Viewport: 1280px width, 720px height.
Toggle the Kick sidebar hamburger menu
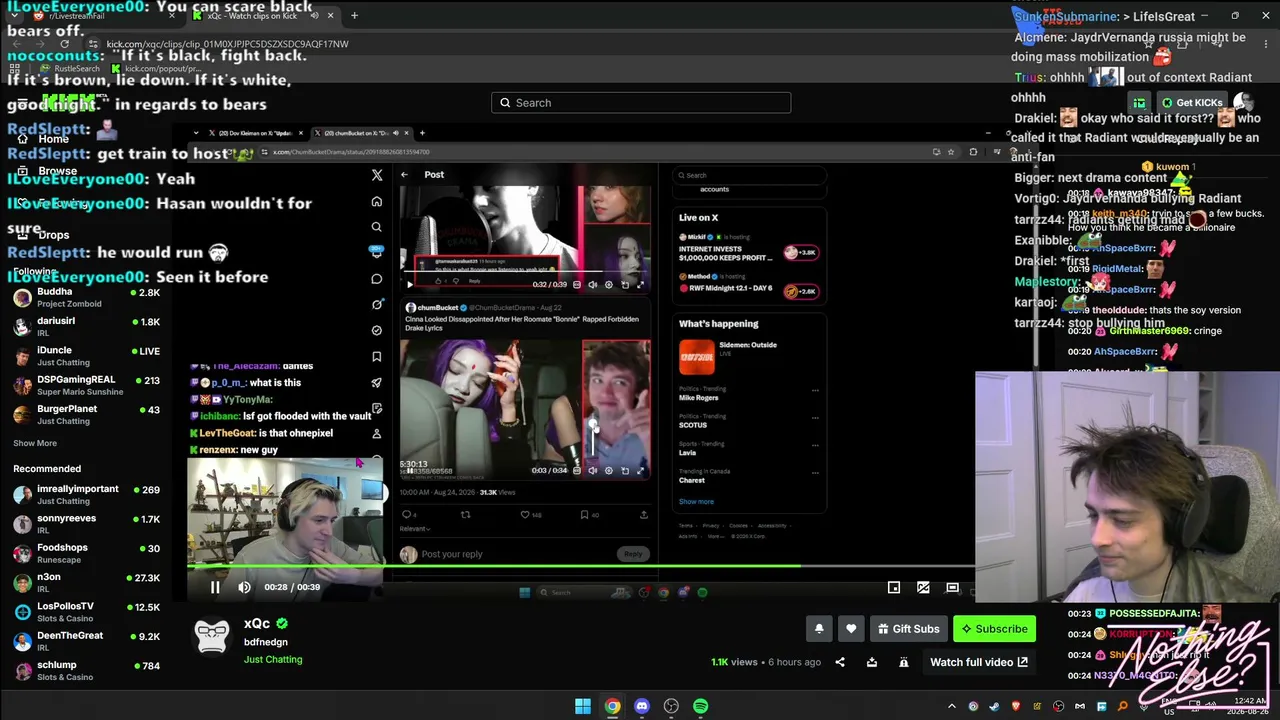[22, 103]
